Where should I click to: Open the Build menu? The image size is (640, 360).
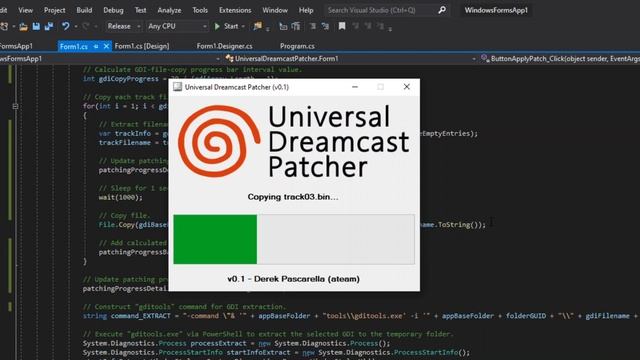[x=84, y=10]
